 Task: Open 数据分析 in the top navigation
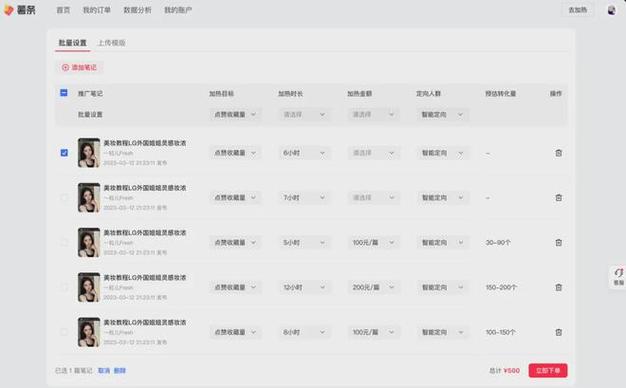pyautogui.click(x=137, y=10)
